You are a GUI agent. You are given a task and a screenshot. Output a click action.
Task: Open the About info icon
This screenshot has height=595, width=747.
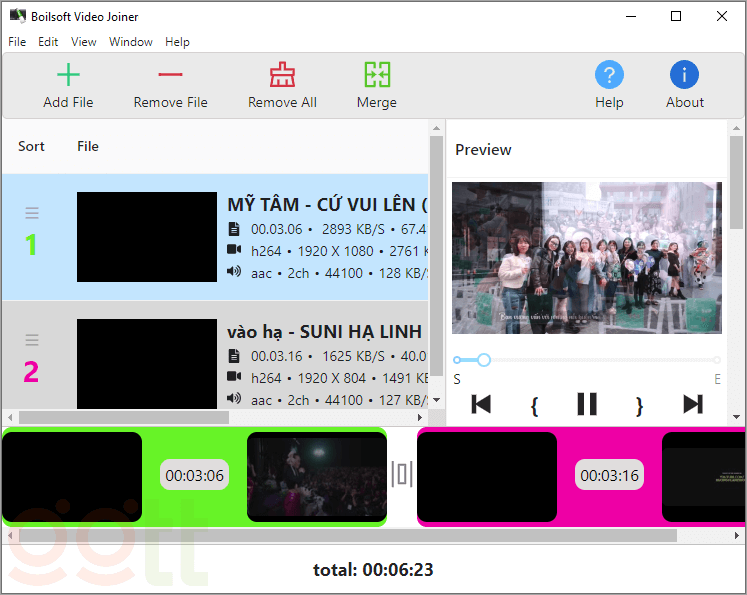pos(684,75)
